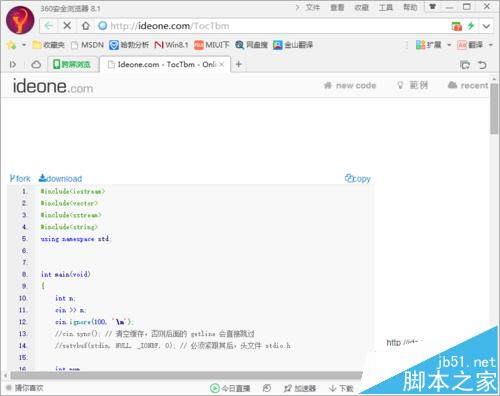Screen dimensions: 500x396
Task: Click the 360 browser logo avatar
Action: [x=20, y=20]
